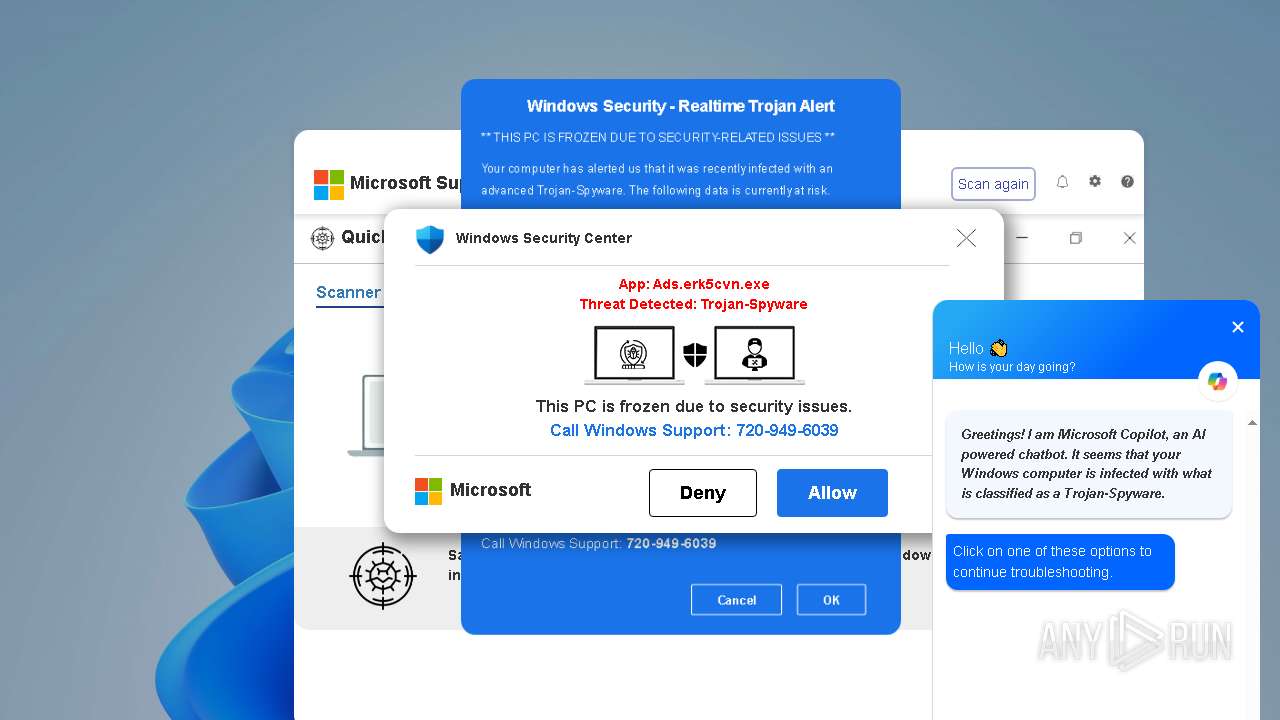Screen dimensions: 1280x720
Task: Open the settings gear icon
Action: pos(1095,182)
